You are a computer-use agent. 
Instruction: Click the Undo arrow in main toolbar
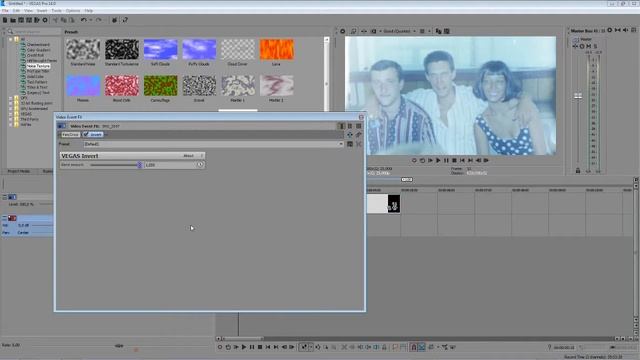83,20
